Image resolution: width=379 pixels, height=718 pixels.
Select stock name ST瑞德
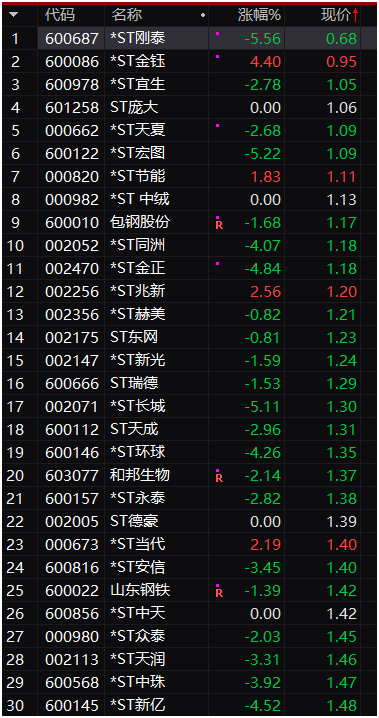[134, 383]
